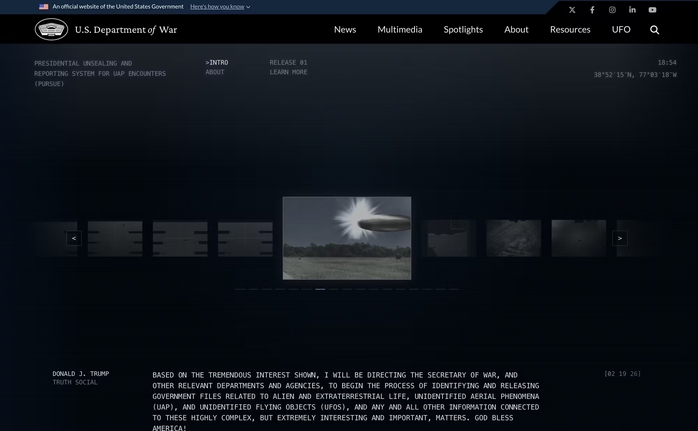Open the Facebook social icon

pos(592,10)
